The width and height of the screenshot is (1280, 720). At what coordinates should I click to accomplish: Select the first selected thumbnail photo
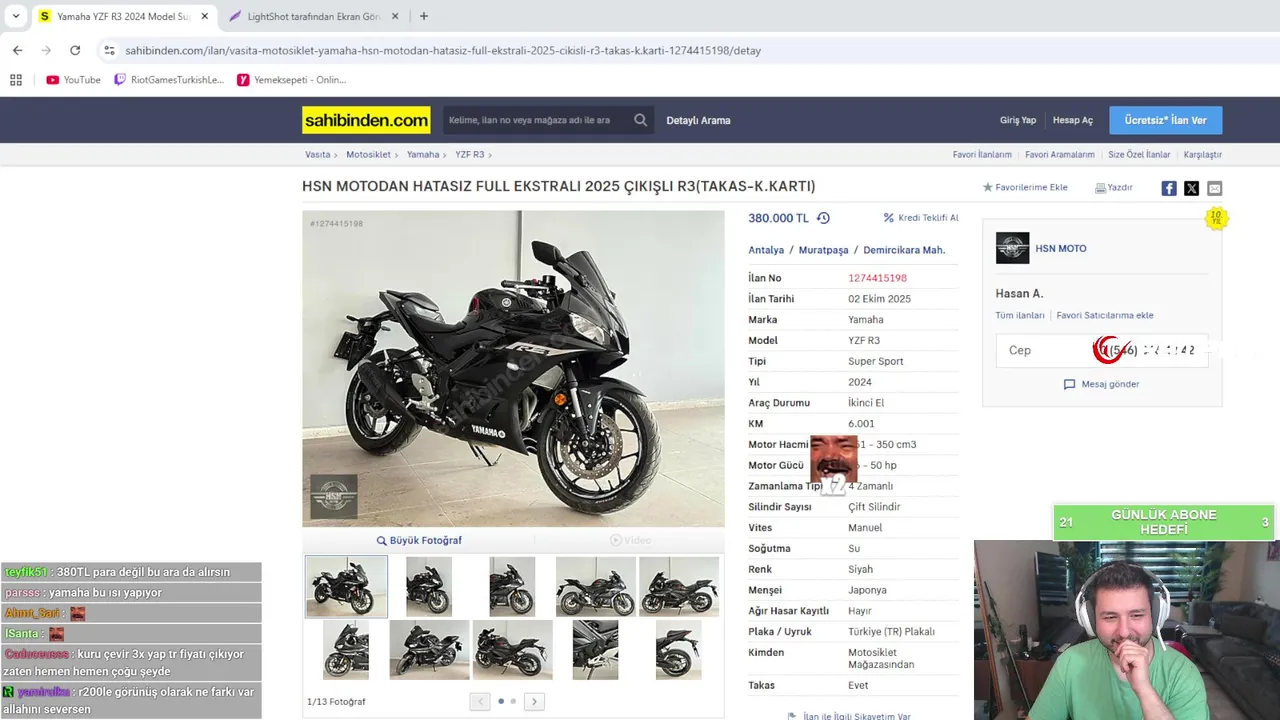pyautogui.click(x=346, y=587)
